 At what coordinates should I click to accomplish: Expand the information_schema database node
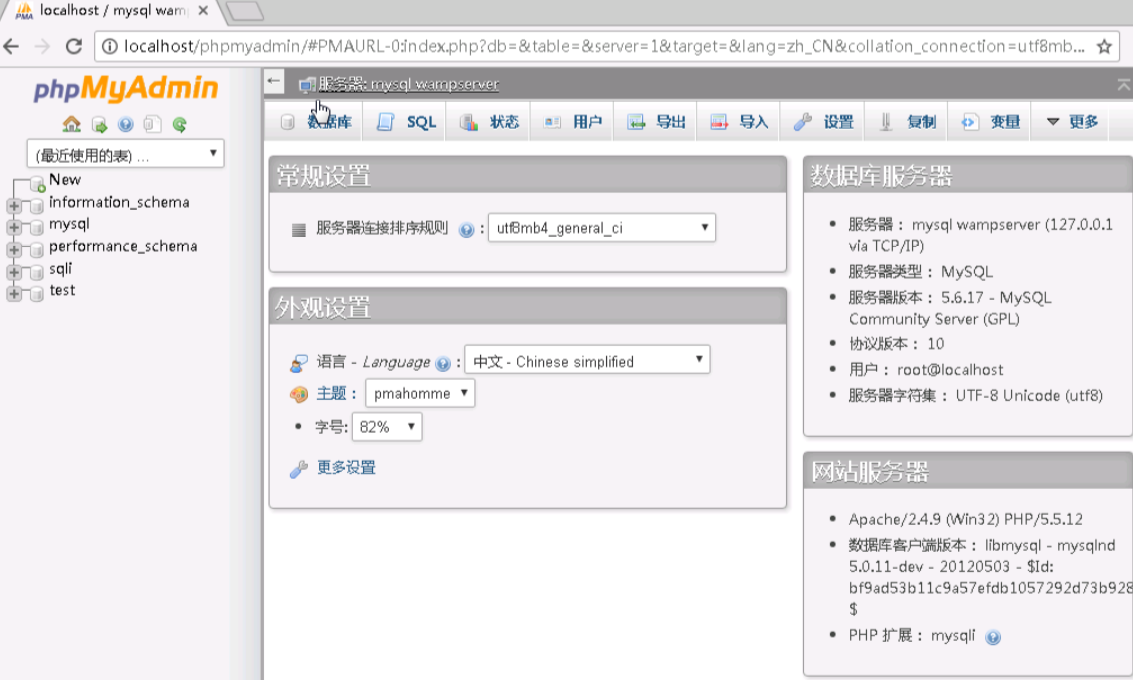pos(14,206)
